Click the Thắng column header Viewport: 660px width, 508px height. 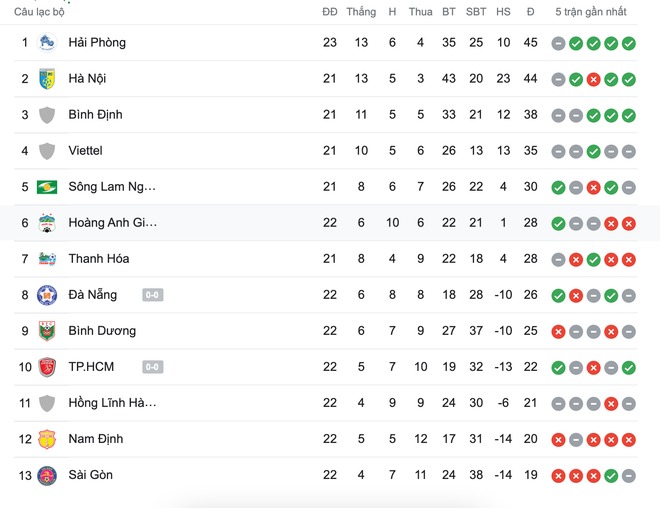click(361, 12)
